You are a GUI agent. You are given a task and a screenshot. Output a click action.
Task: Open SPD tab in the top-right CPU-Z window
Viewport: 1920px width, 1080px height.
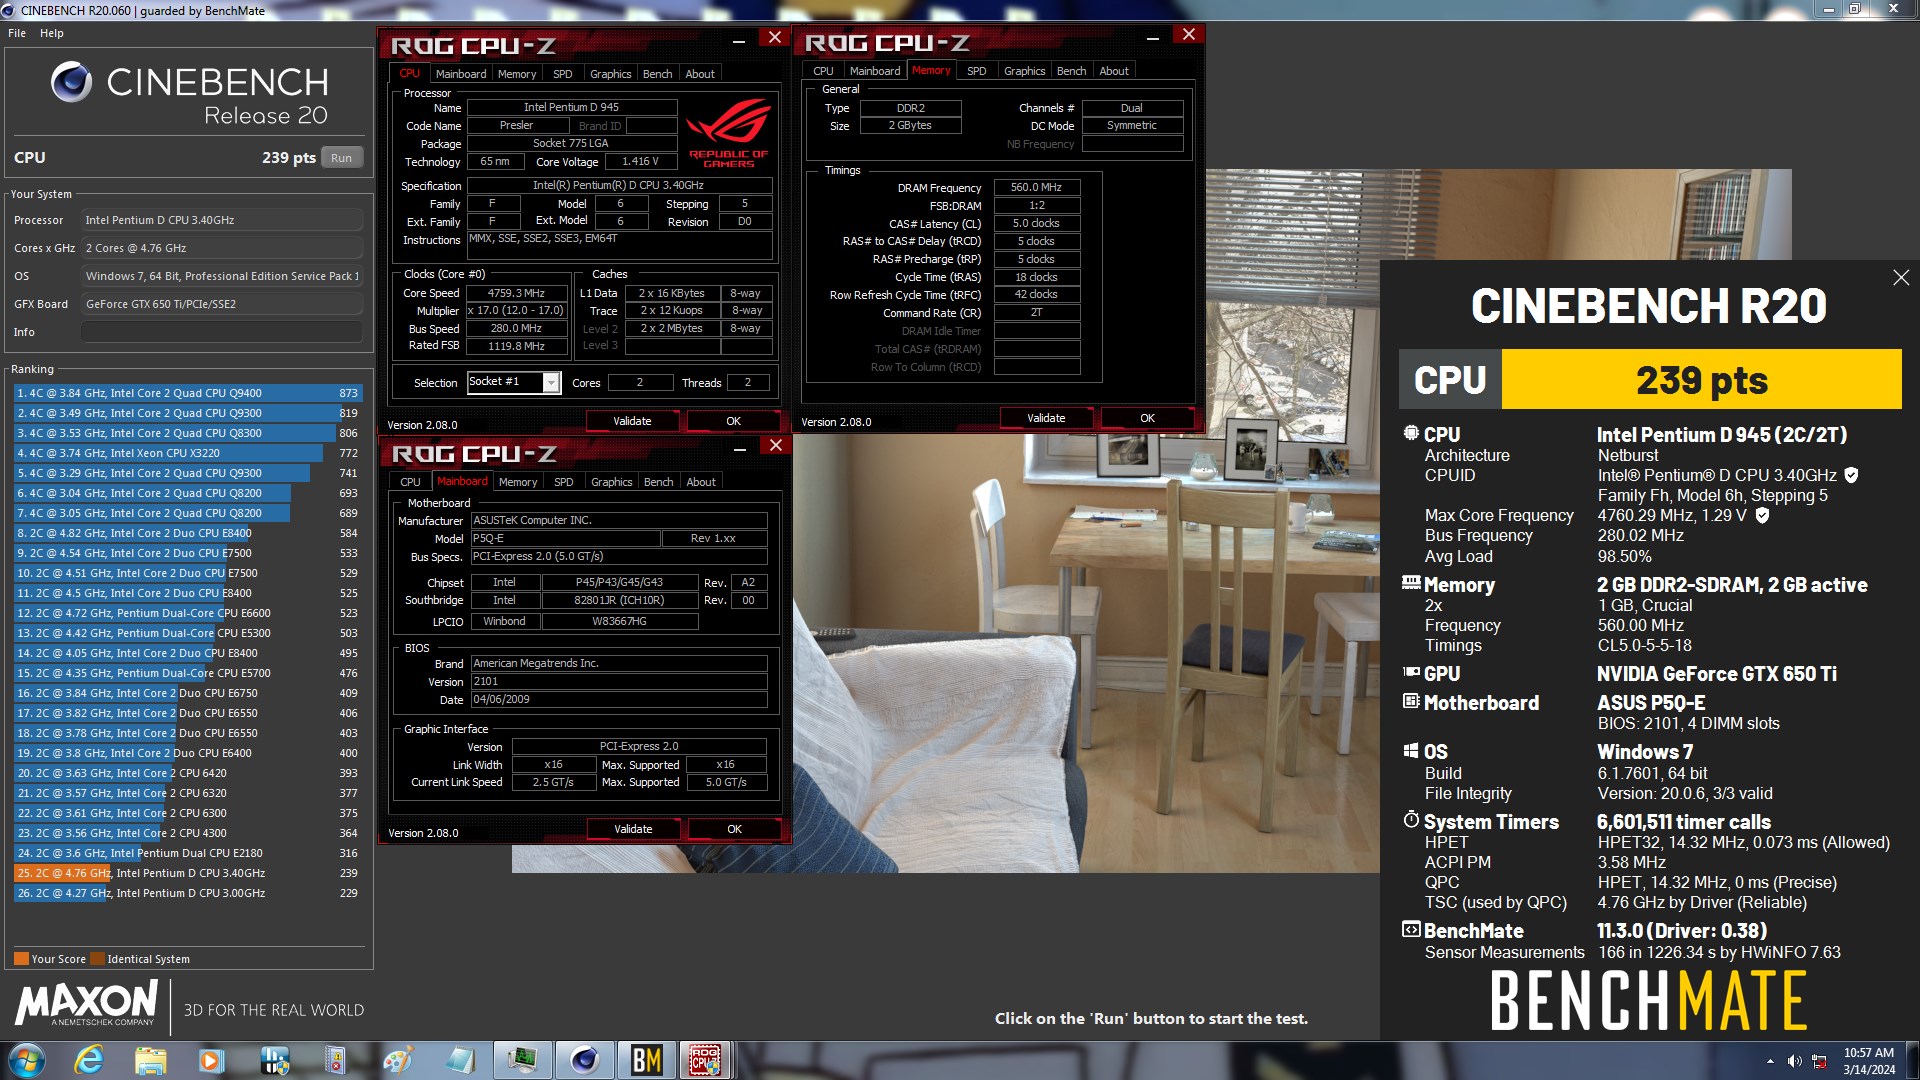click(x=977, y=71)
